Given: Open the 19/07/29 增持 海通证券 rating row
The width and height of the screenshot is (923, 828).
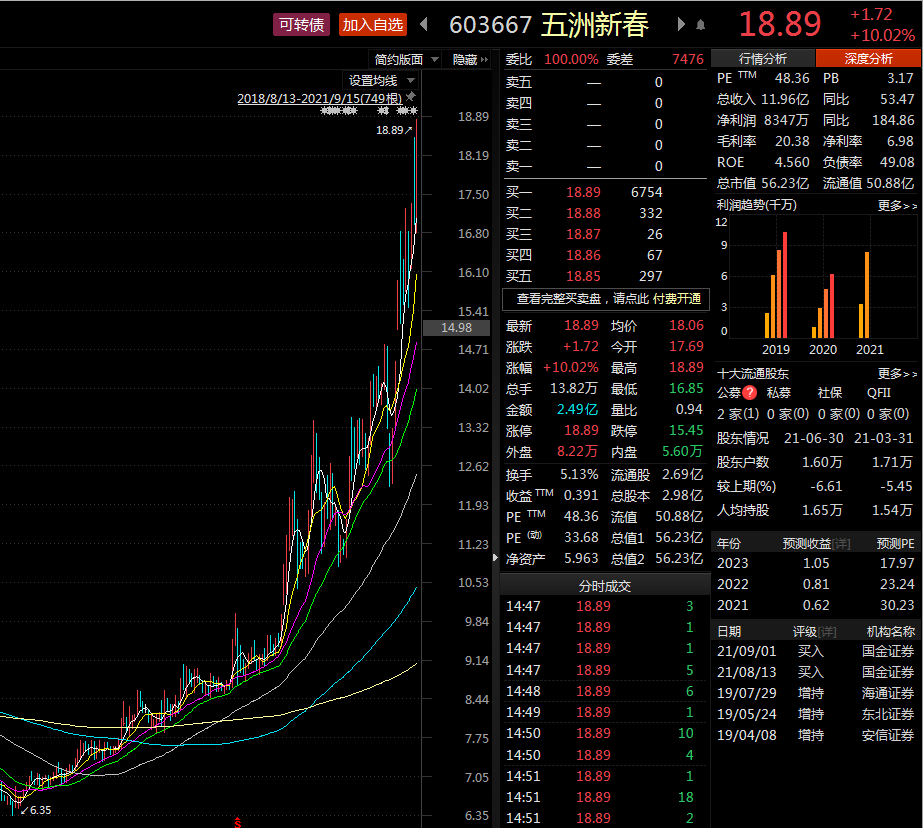Looking at the screenshot, I should pyautogui.click(x=815, y=693).
